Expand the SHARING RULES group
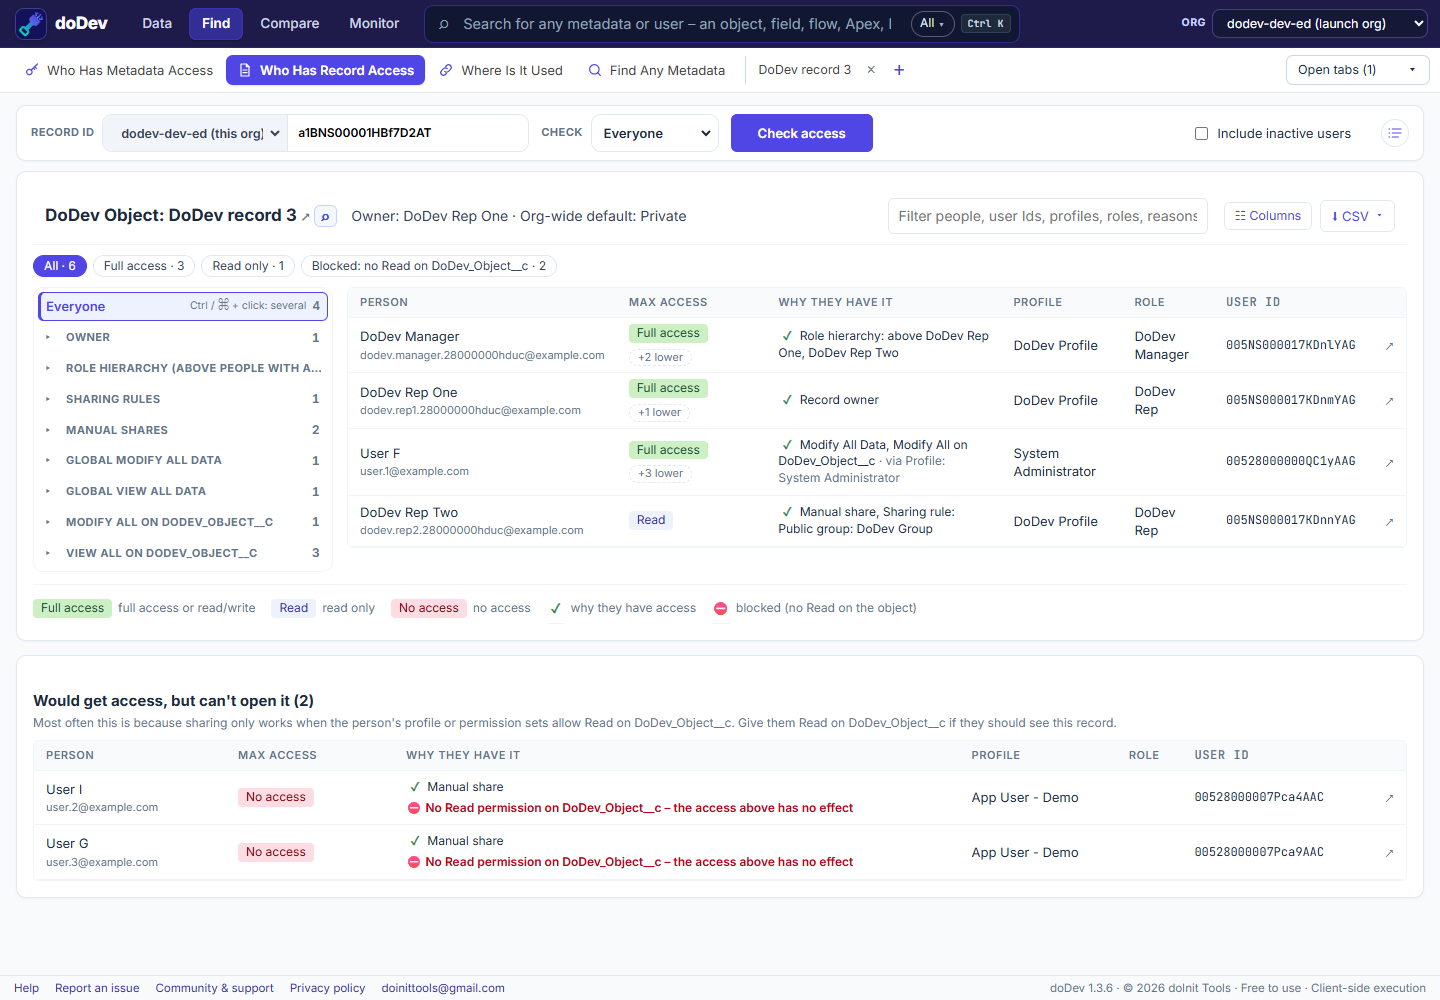 click(x=183, y=400)
